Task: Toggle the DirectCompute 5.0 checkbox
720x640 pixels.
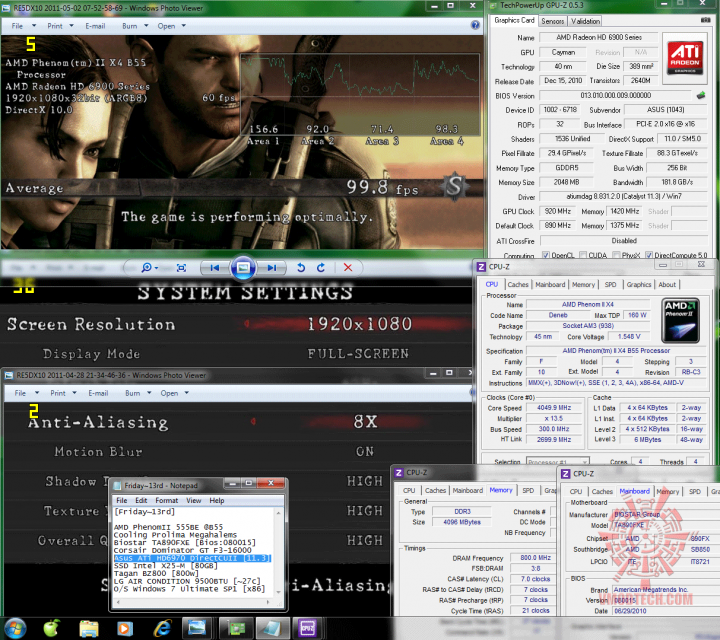Action: (x=649, y=255)
